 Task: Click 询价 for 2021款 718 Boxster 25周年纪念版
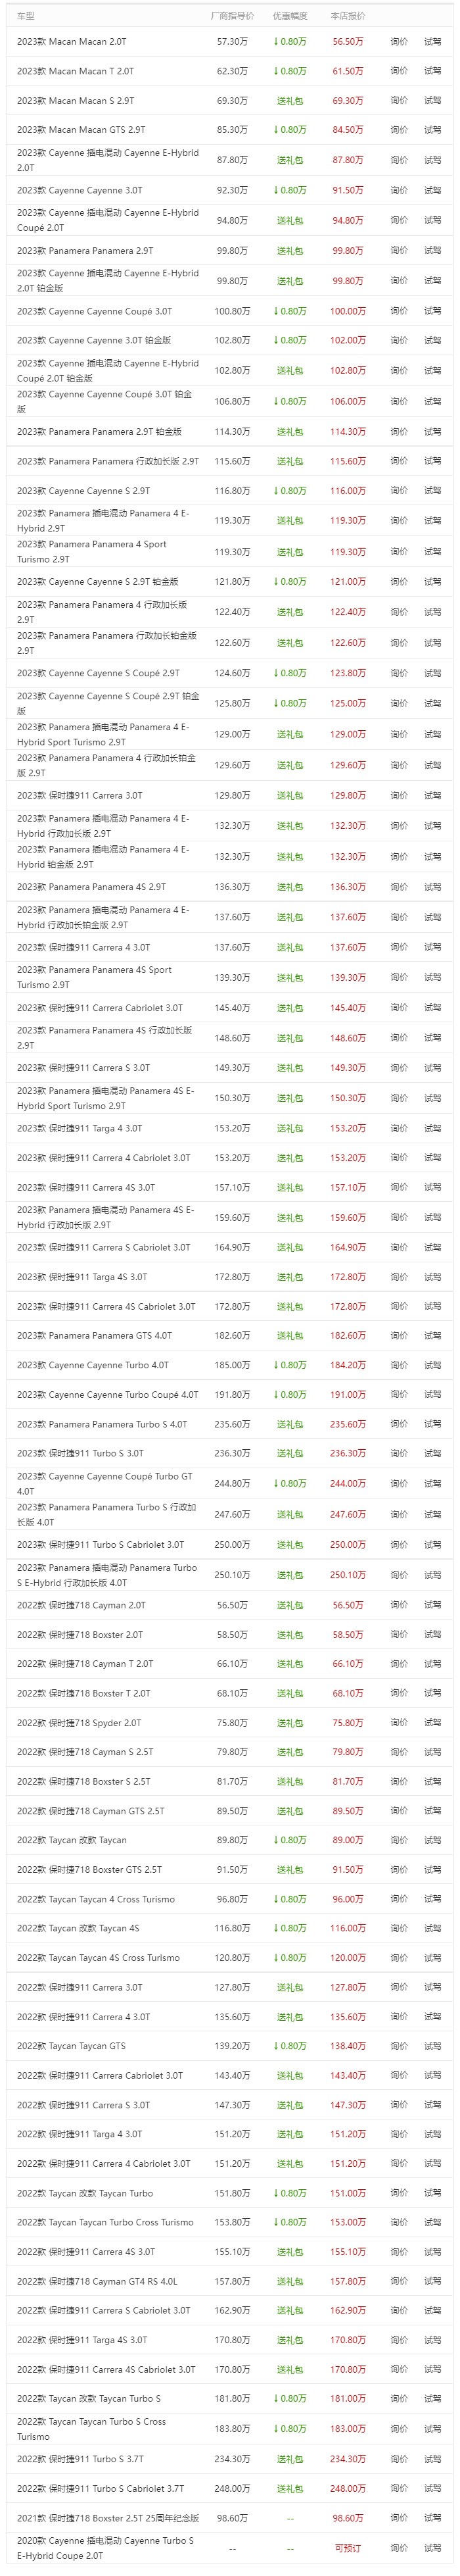[x=399, y=2518]
